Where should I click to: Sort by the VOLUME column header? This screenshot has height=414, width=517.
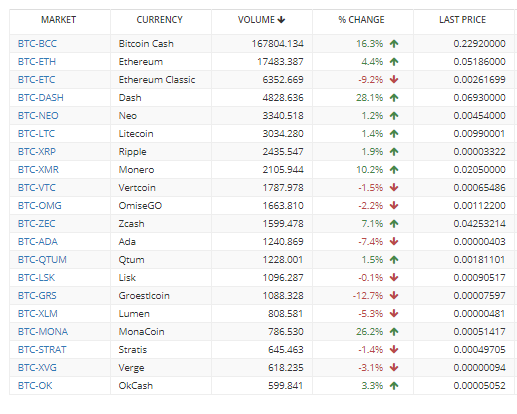pos(261,20)
